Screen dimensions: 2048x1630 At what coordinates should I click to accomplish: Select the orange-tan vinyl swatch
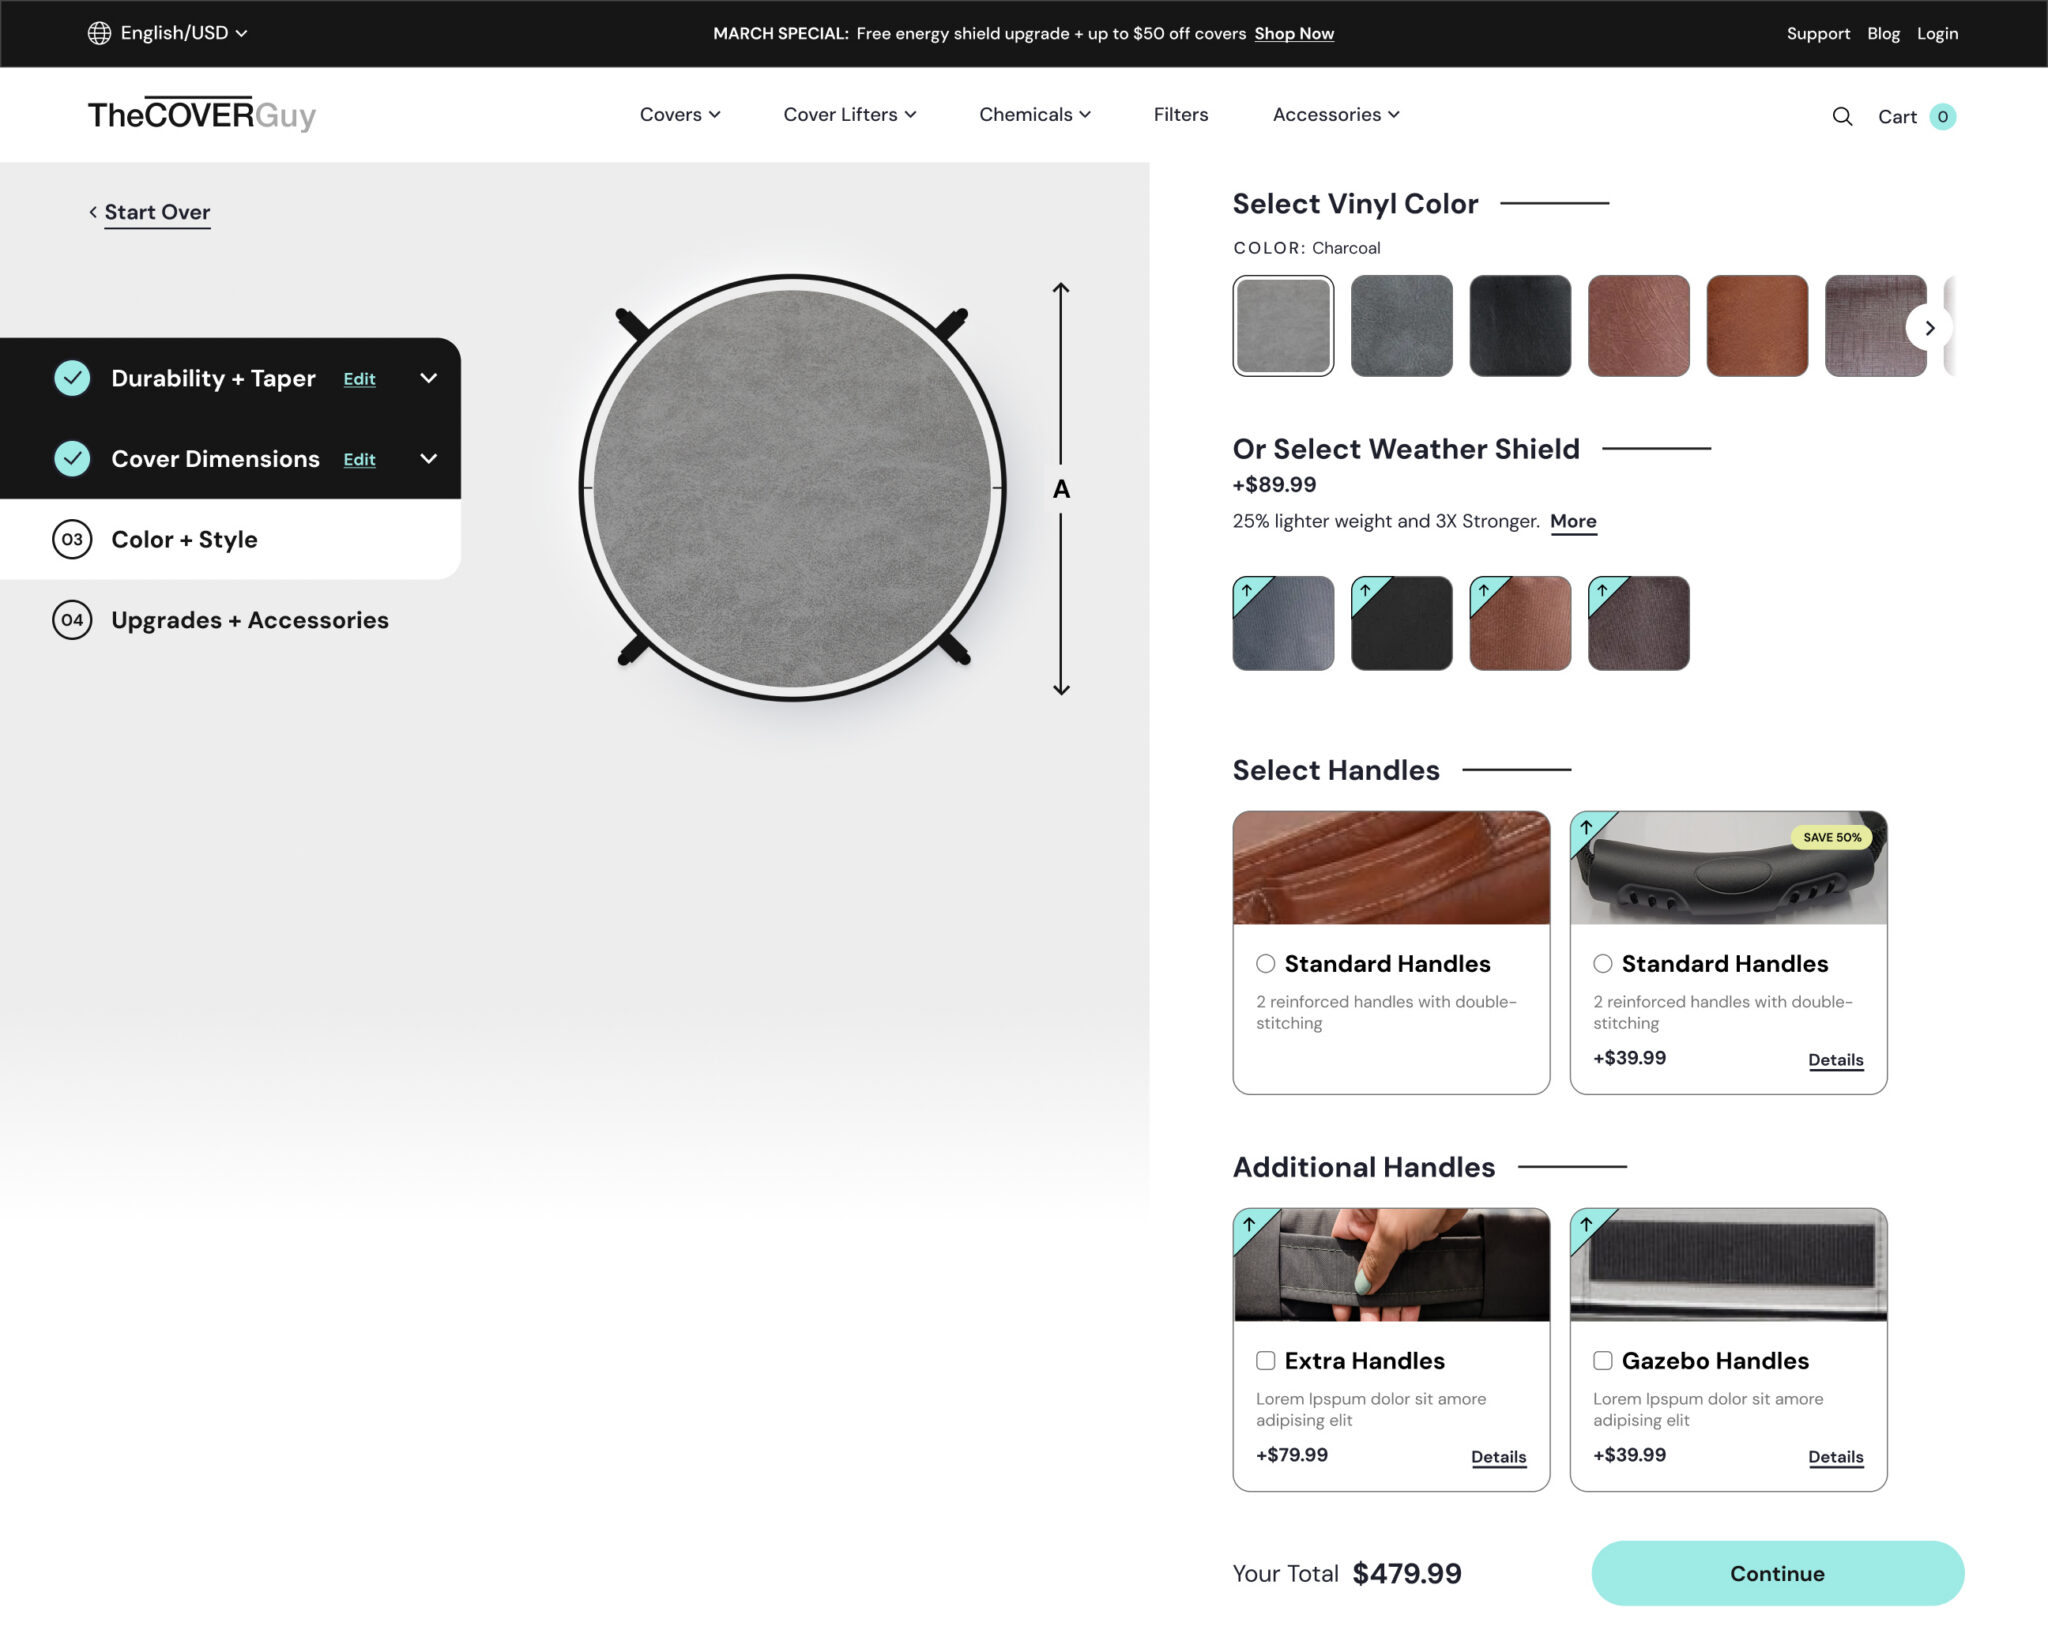1757,326
